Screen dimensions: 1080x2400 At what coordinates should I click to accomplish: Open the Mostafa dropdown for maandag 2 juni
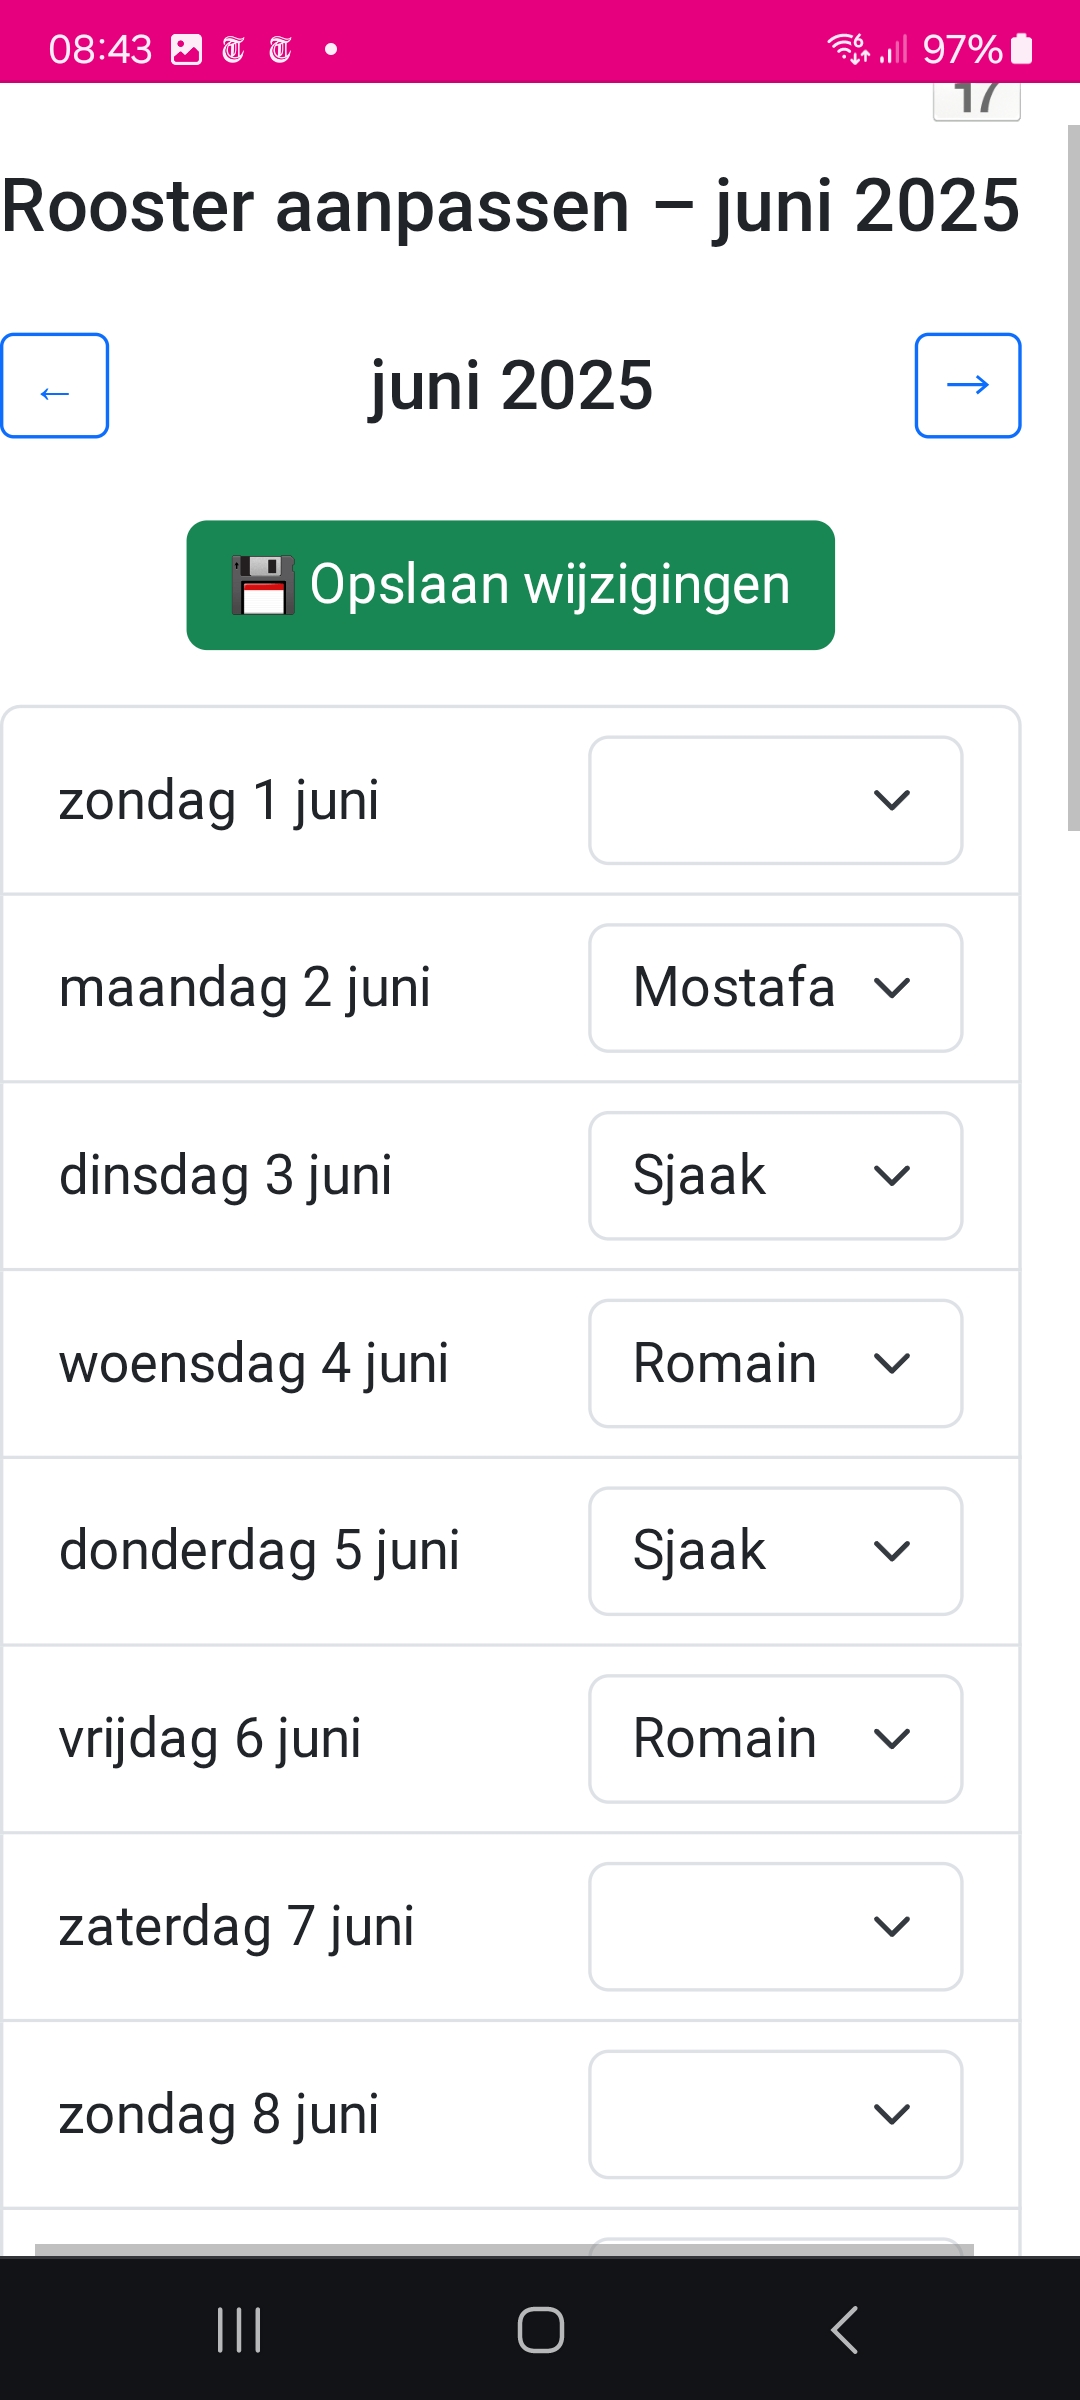tap(775, 988)
